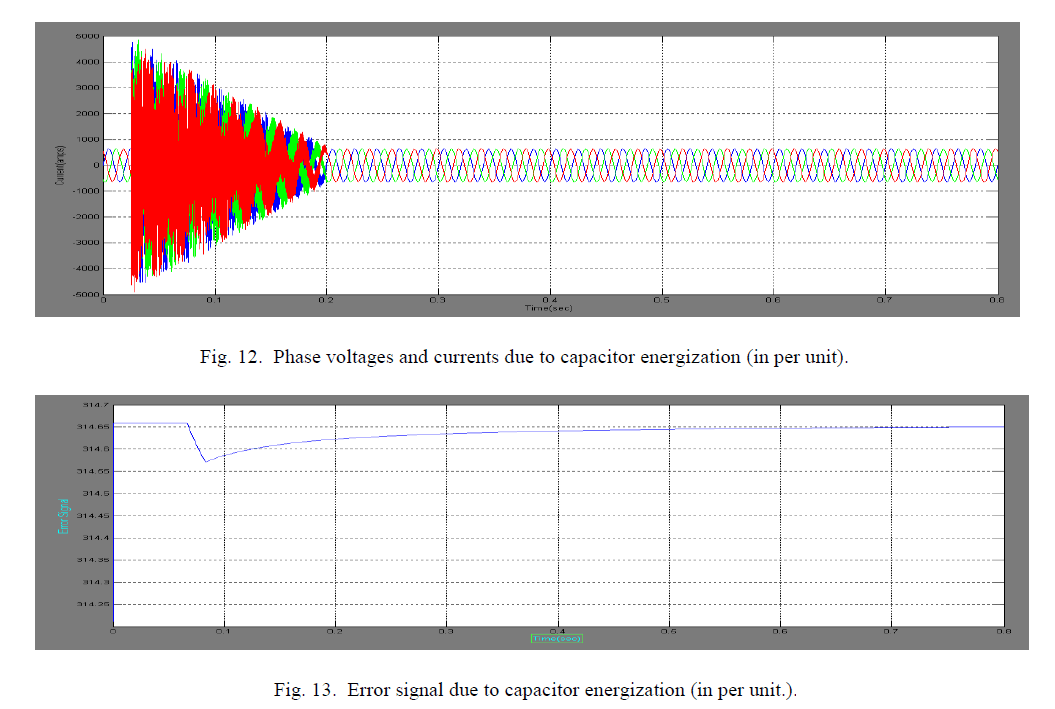Click the 0.5 x-axis tick of the error plot
1055x709 pixels.
[669, 632]
